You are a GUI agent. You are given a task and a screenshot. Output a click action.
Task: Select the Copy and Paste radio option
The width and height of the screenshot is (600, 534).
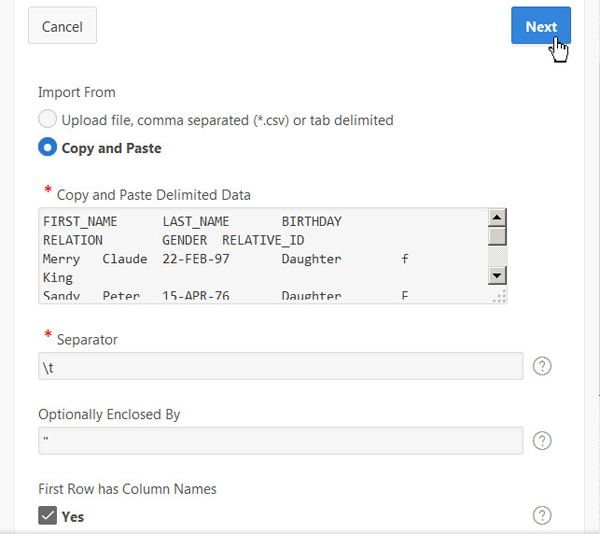48,148
